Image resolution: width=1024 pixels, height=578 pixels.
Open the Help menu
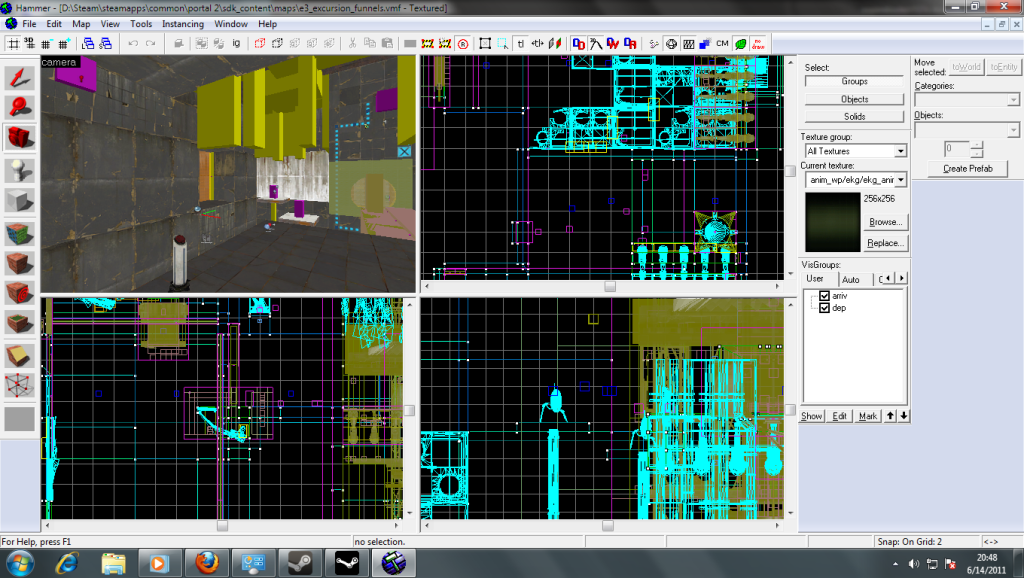click(x=268, y=24)
